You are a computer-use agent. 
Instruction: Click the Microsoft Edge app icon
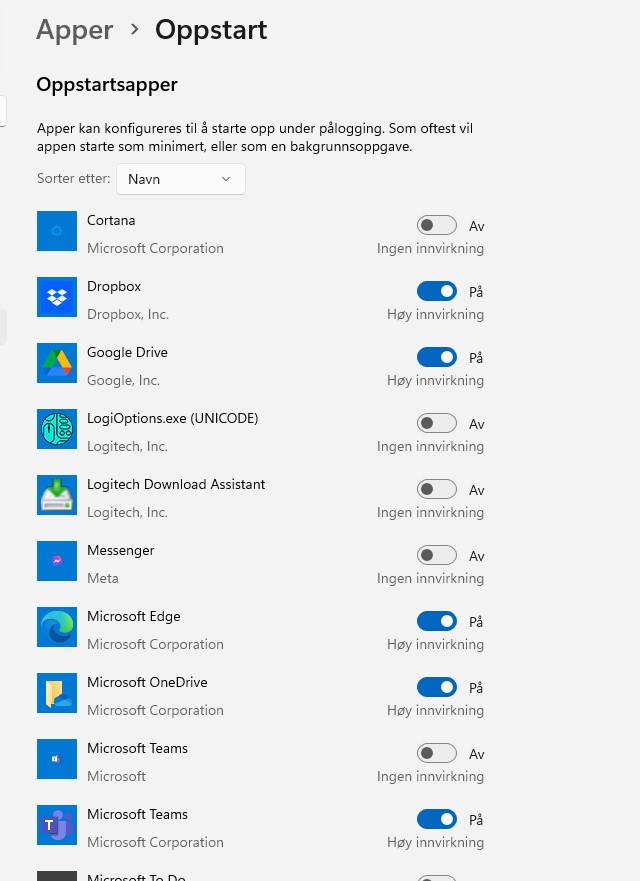click(57, 627)
